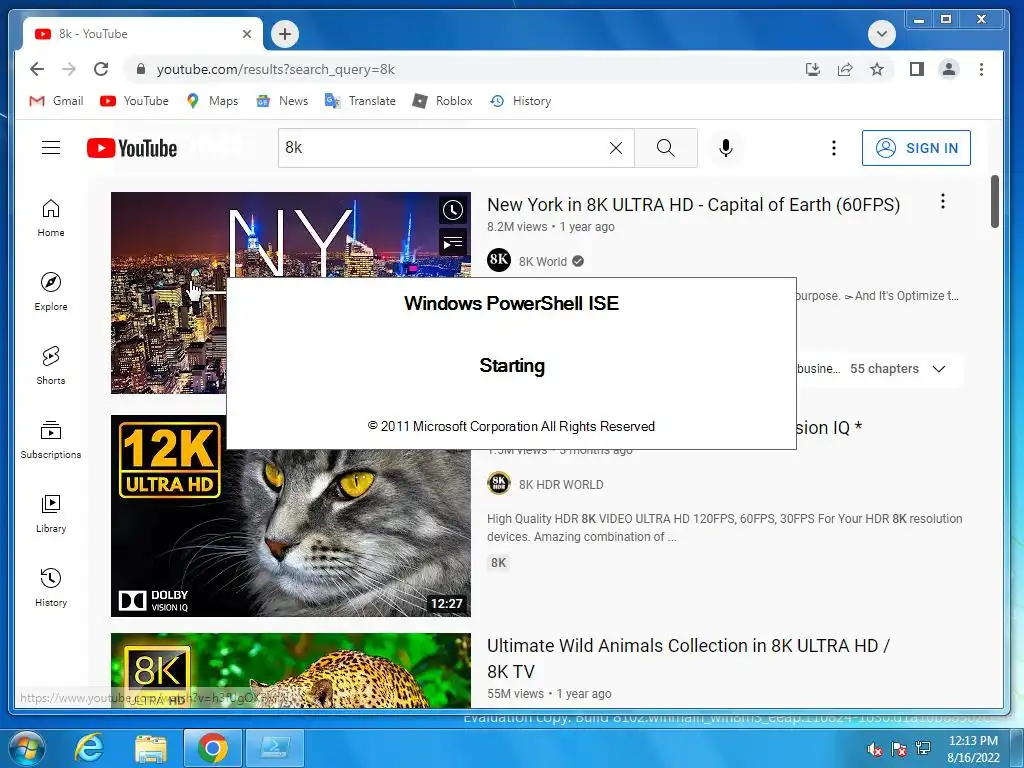Open History in the YouTube sidebar
1024x768 pixels.
click(x=51, y=588)
